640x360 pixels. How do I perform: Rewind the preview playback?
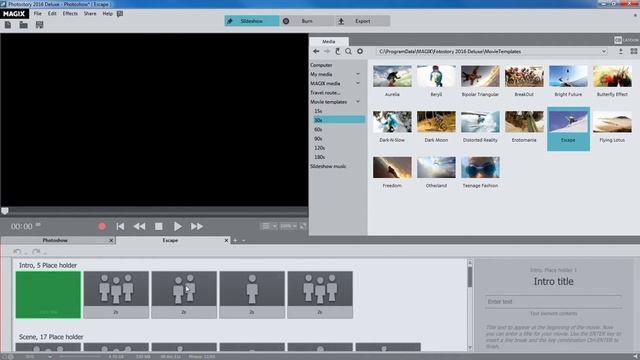pyautogui.click(x=139, y=227)
